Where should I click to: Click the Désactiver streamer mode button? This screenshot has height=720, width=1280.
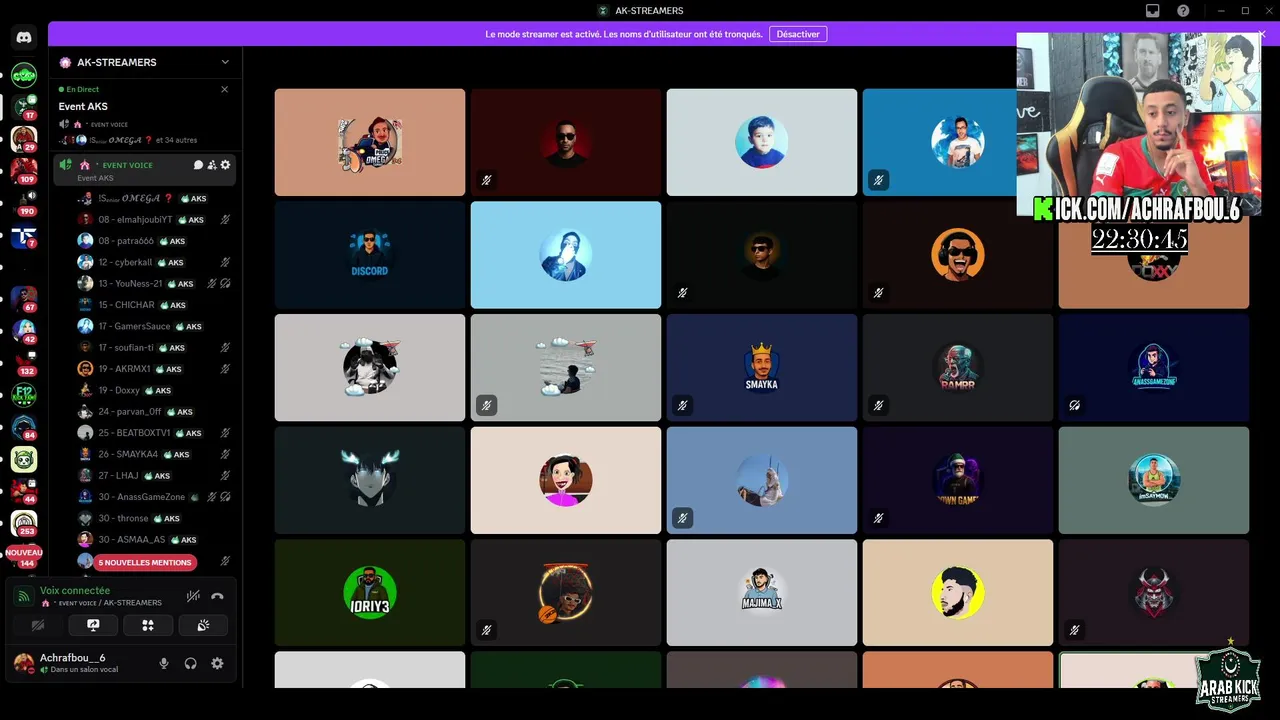[x=798, y=34]
